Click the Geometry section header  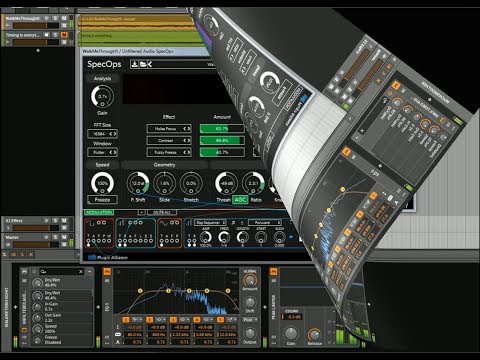pos(164,165)
